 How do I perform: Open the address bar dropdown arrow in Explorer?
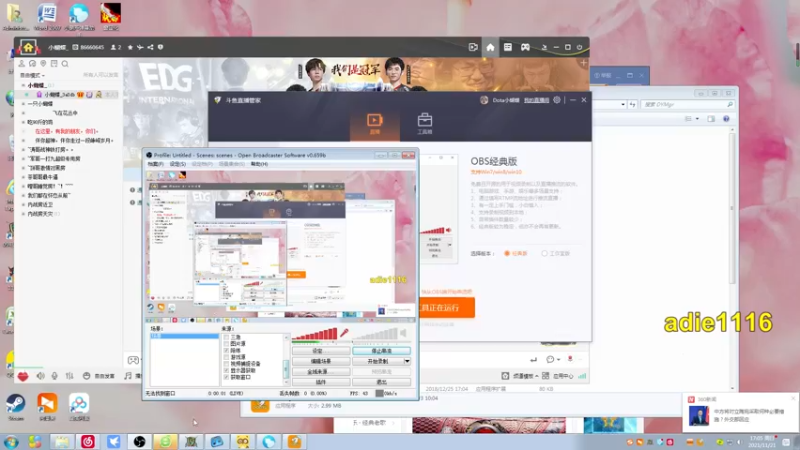623,105
